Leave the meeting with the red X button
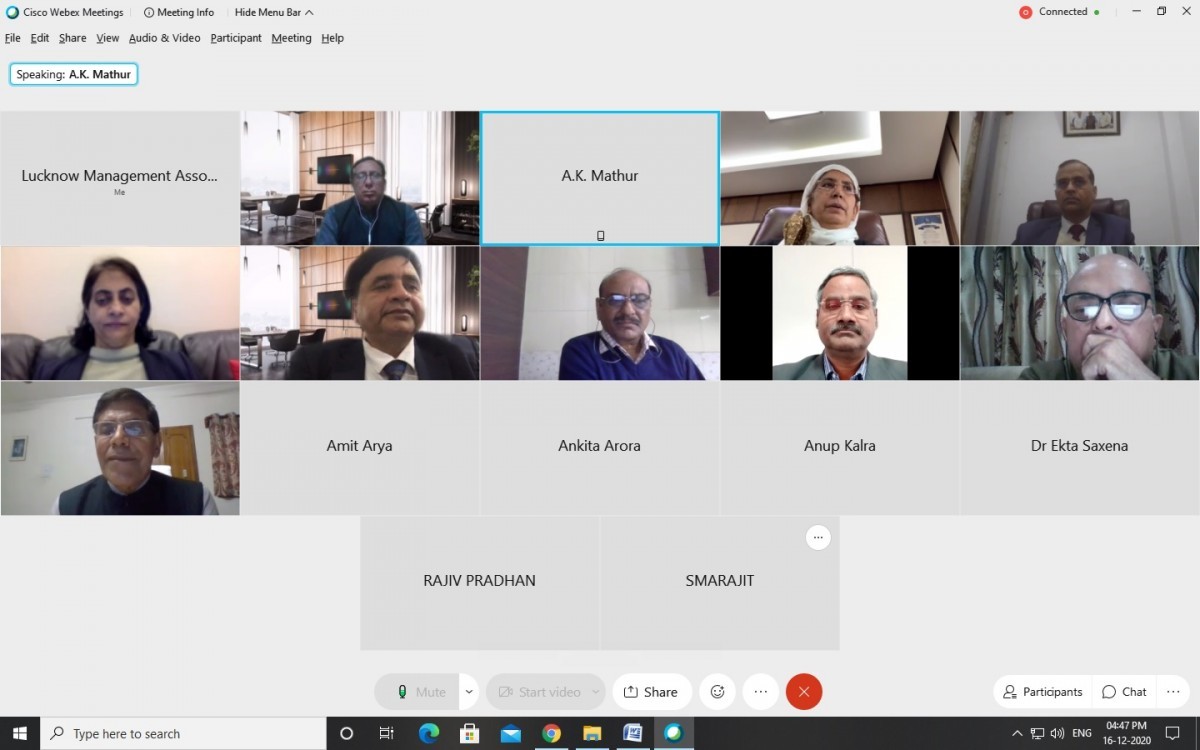This screenshot has width=1200, height=750. tap(804, 692)
